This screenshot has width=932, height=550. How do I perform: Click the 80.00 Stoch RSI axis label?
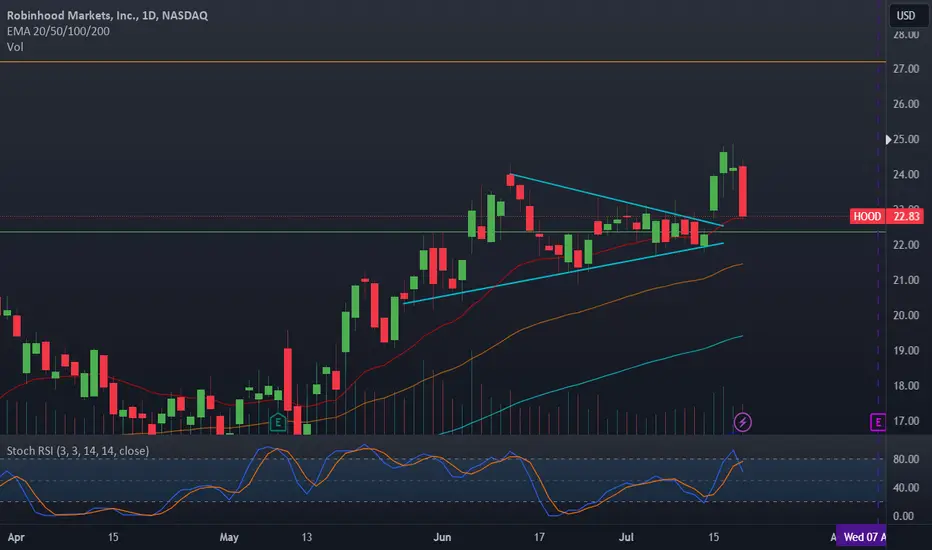(906, 459)
